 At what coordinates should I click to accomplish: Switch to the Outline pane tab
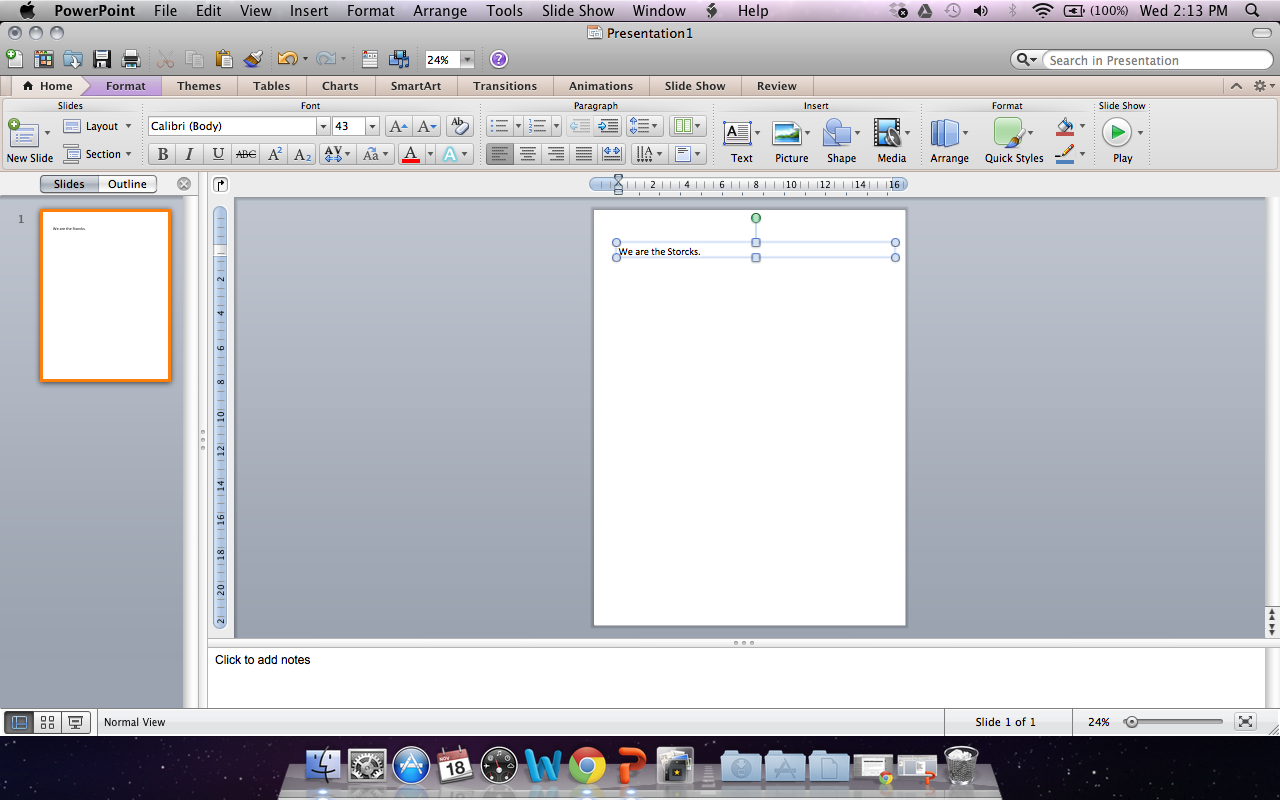128,184
